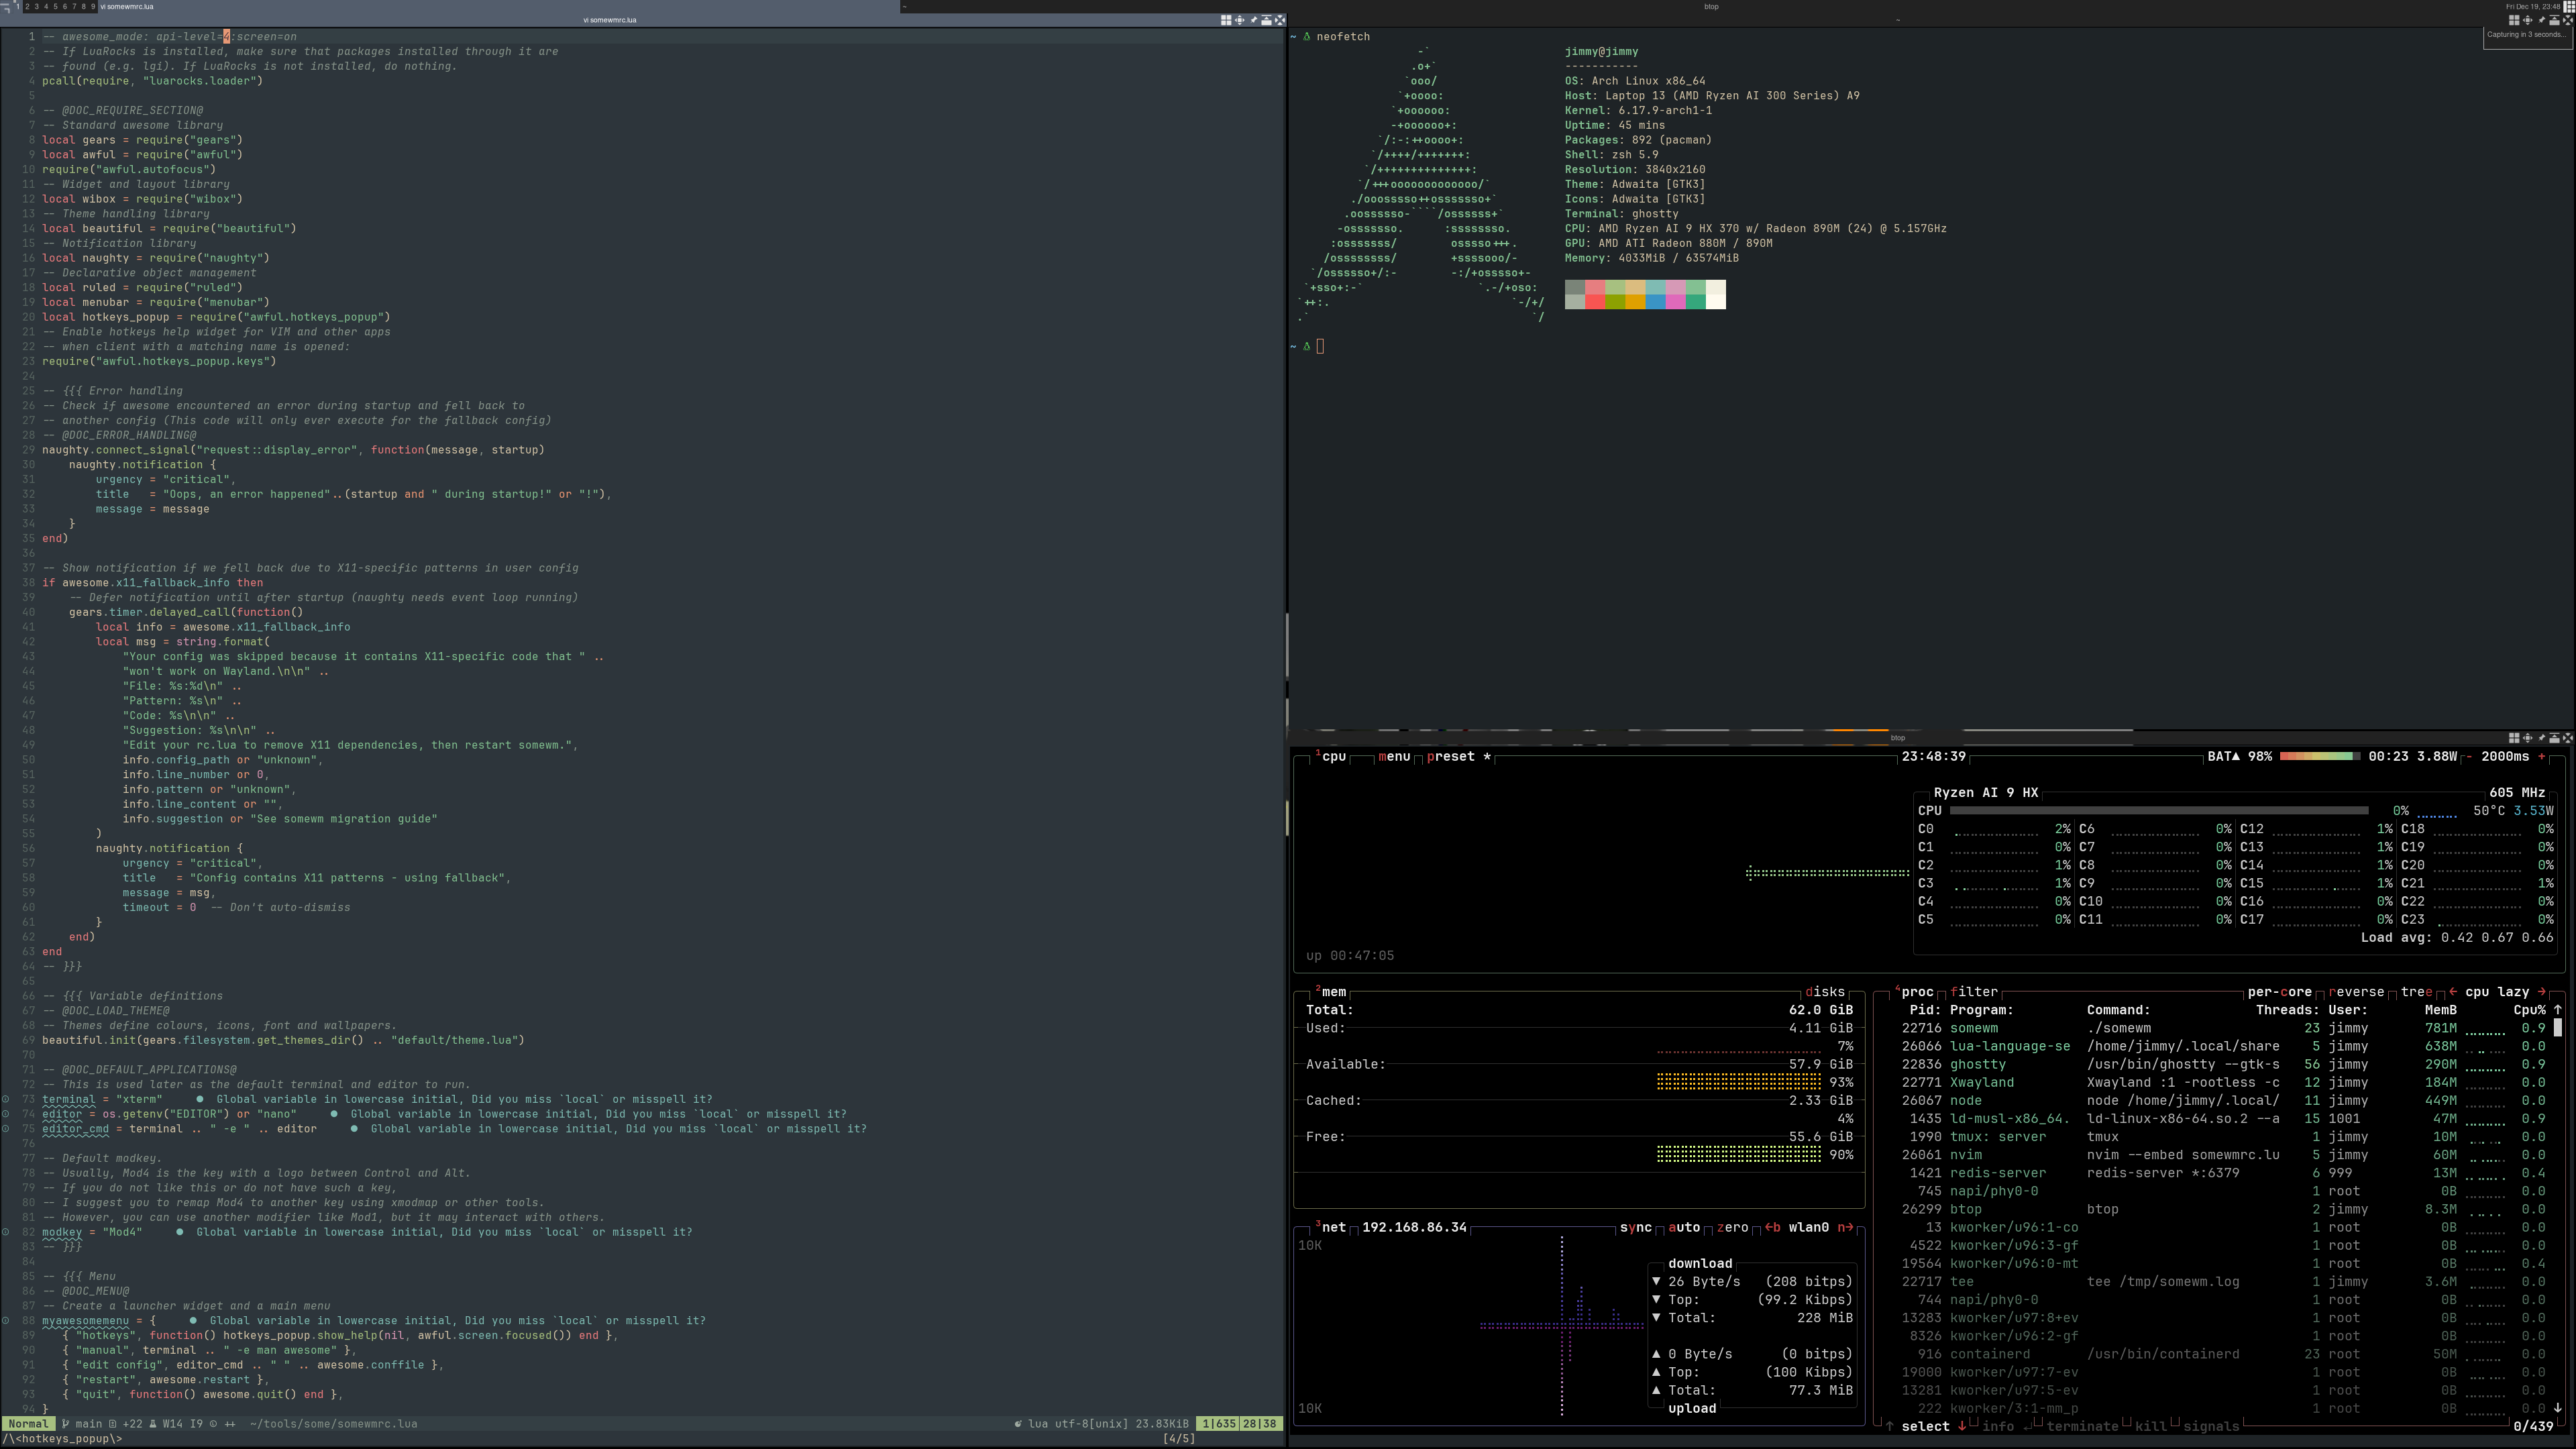This screenshot has width=2576, height=1449.
Task: Switch to previous network interface with <b
Action: point(1773,1227)
